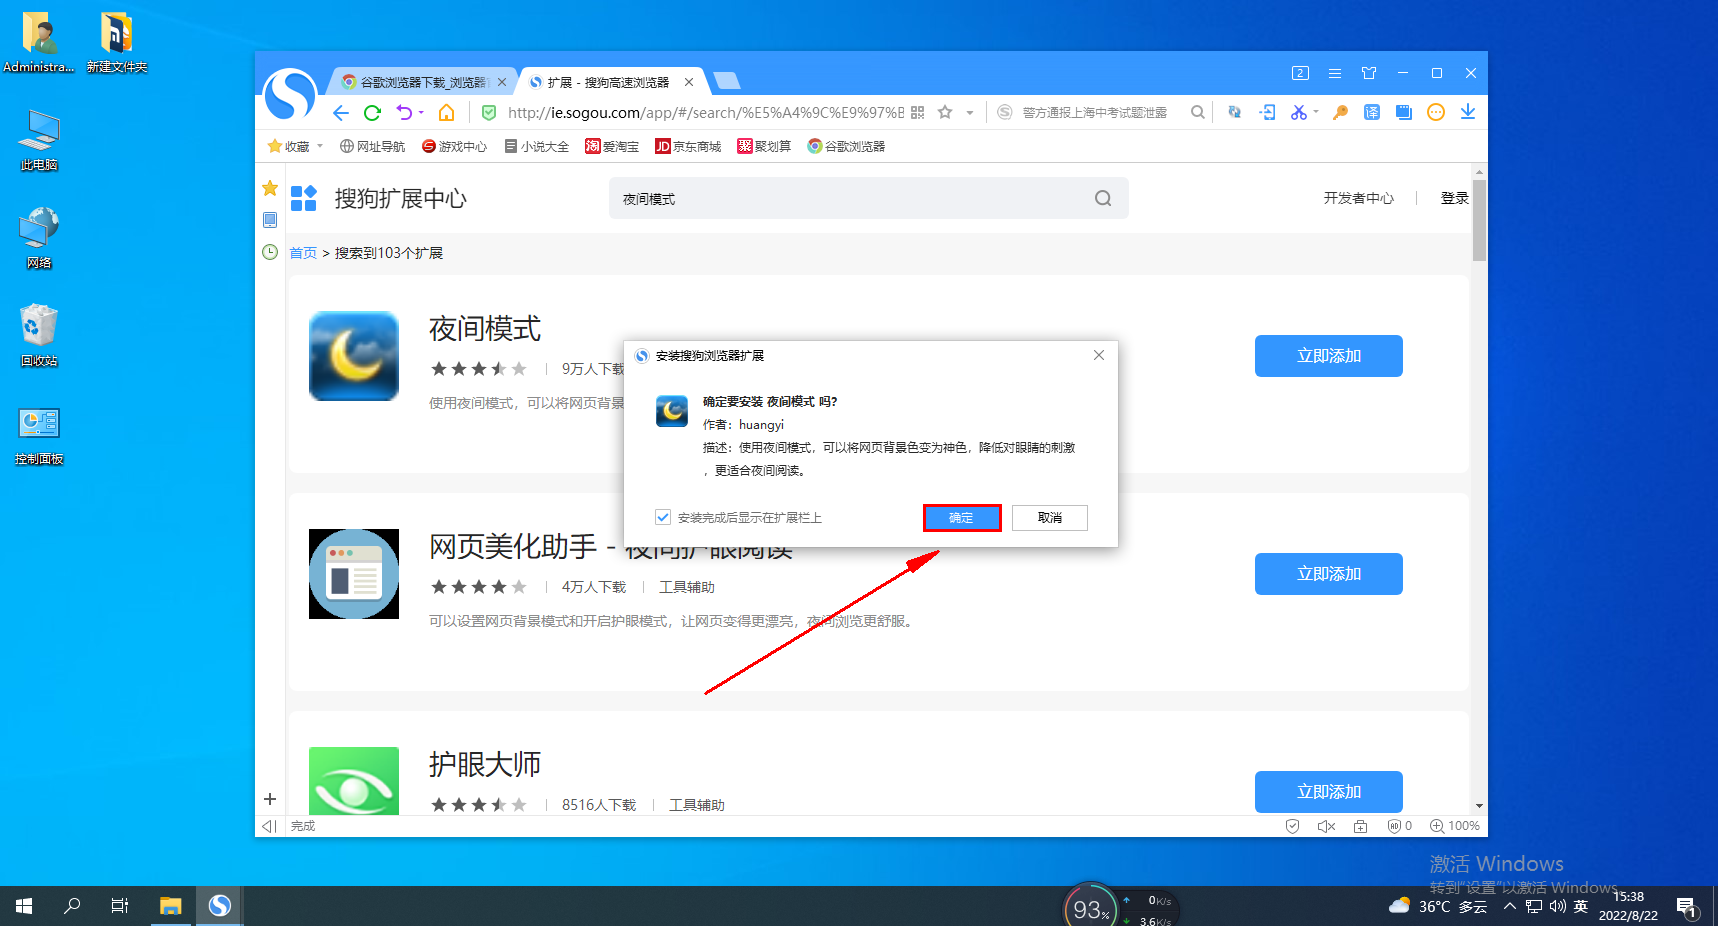Screen dimensions: 1718x926
Task: Click the page vertical scrollbar thumb
Action: tap(1479, 220)
